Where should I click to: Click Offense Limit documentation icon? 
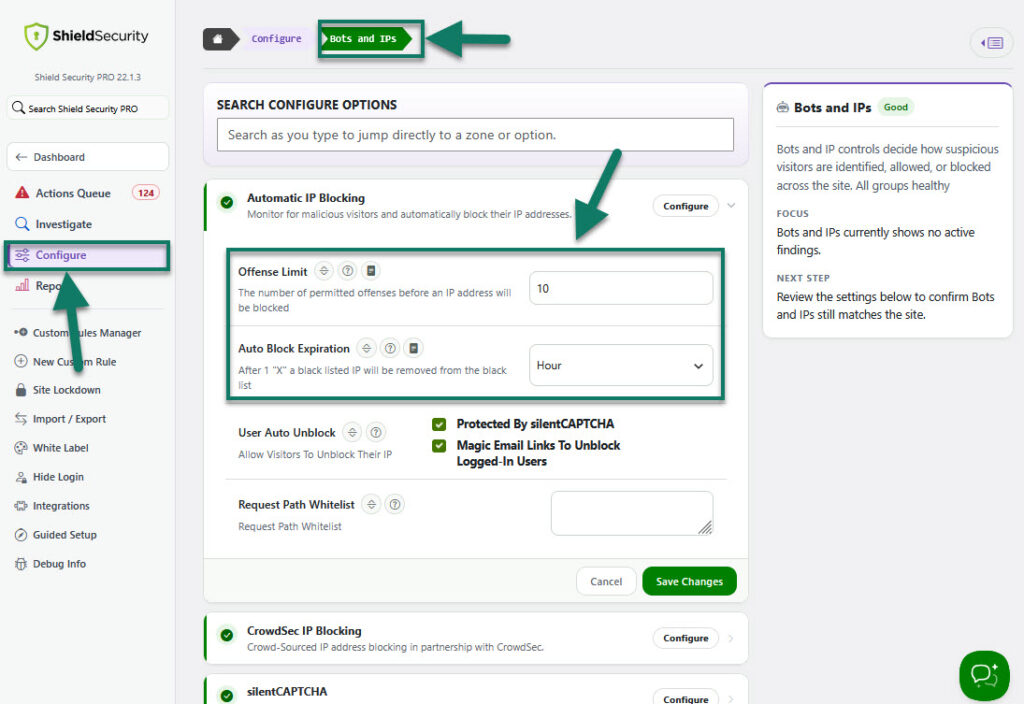coord(371,270)
